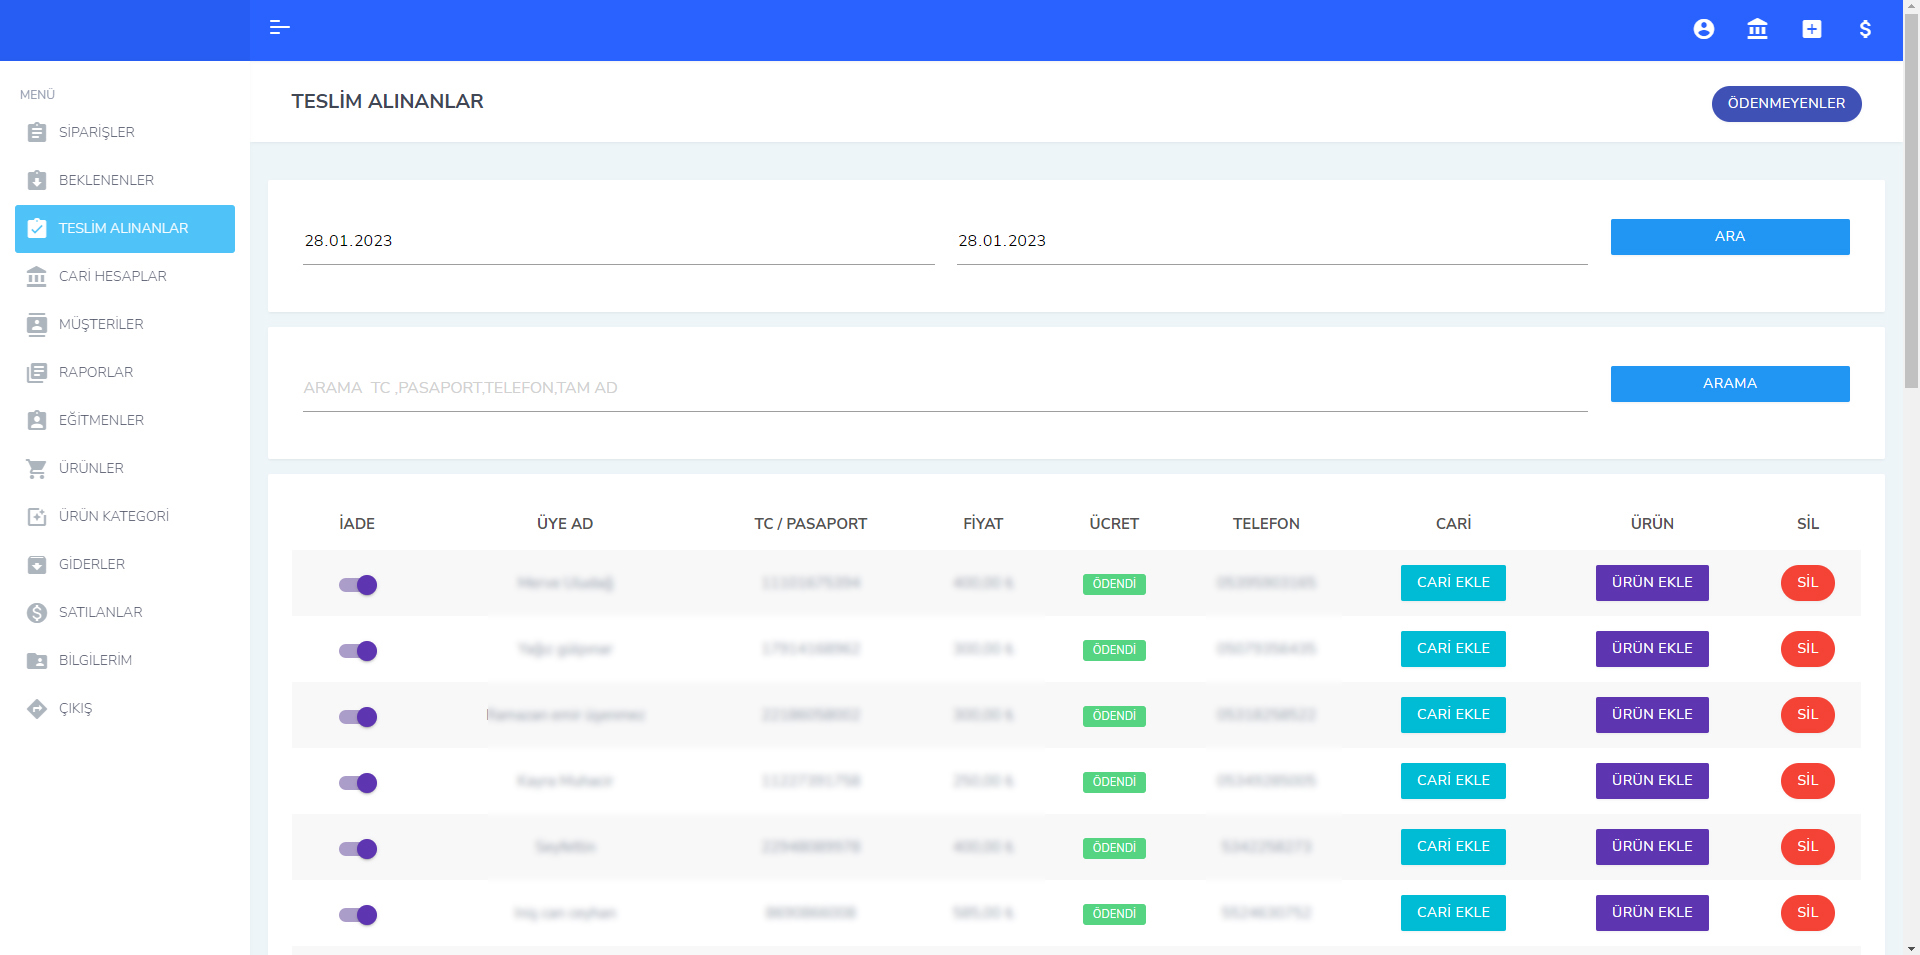Toggle the İADE switch in the fourth row
1920x955 pixels.
(358, 783)
